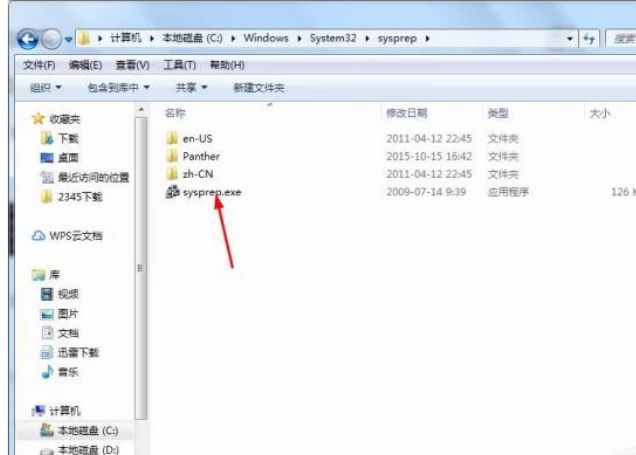Select the Panther folder icon

point(172,156)
